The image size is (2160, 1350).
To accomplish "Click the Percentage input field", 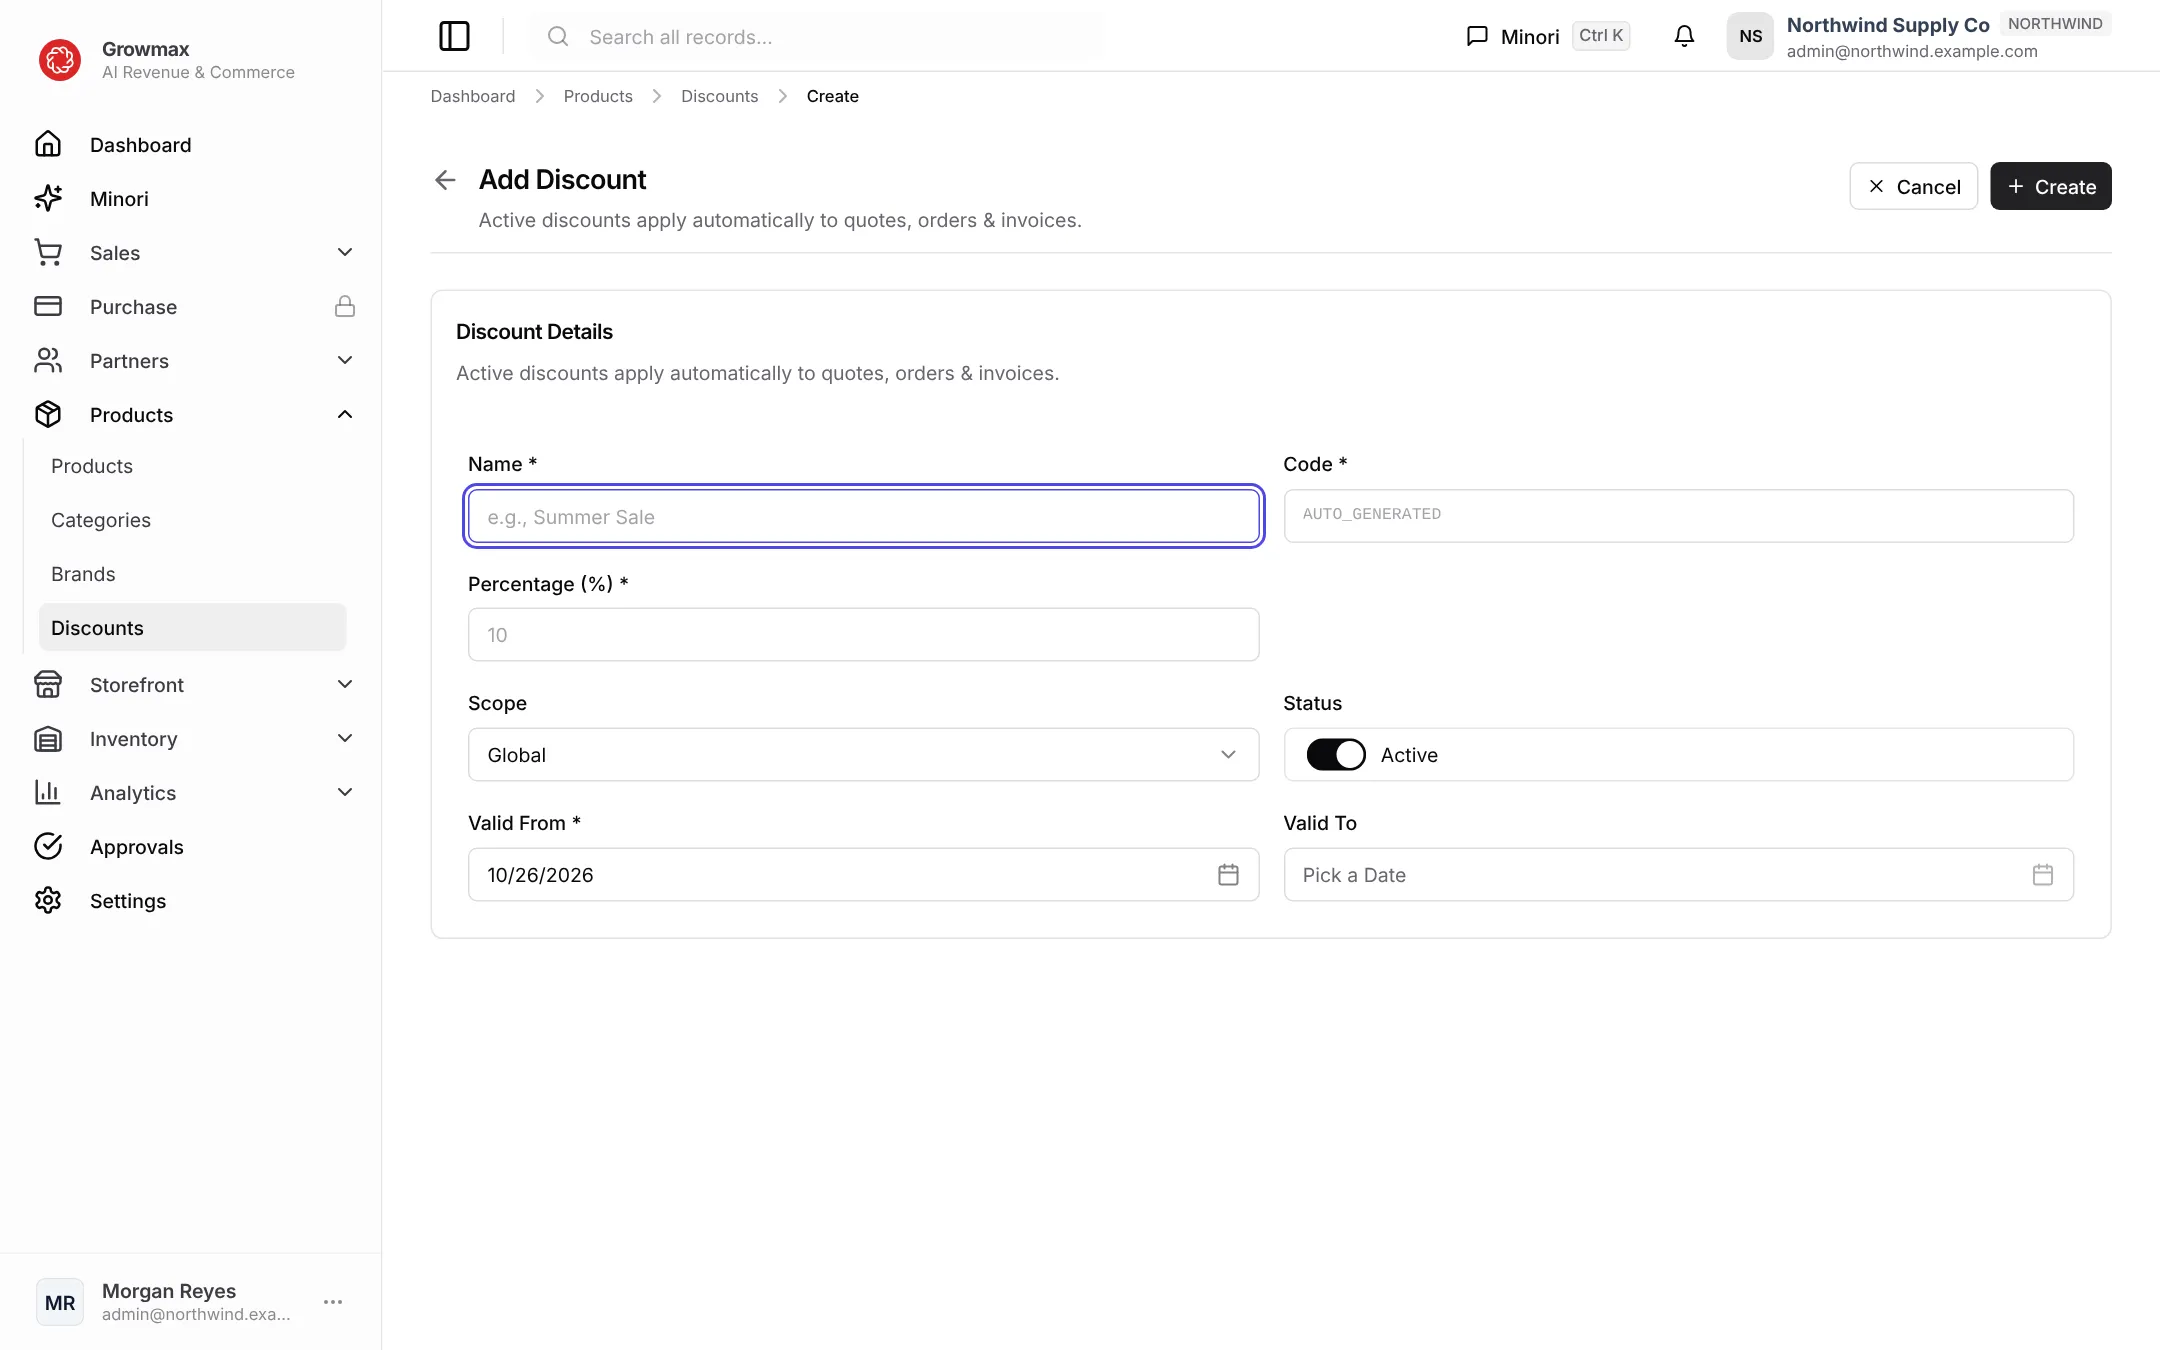I will coord(863,634).
